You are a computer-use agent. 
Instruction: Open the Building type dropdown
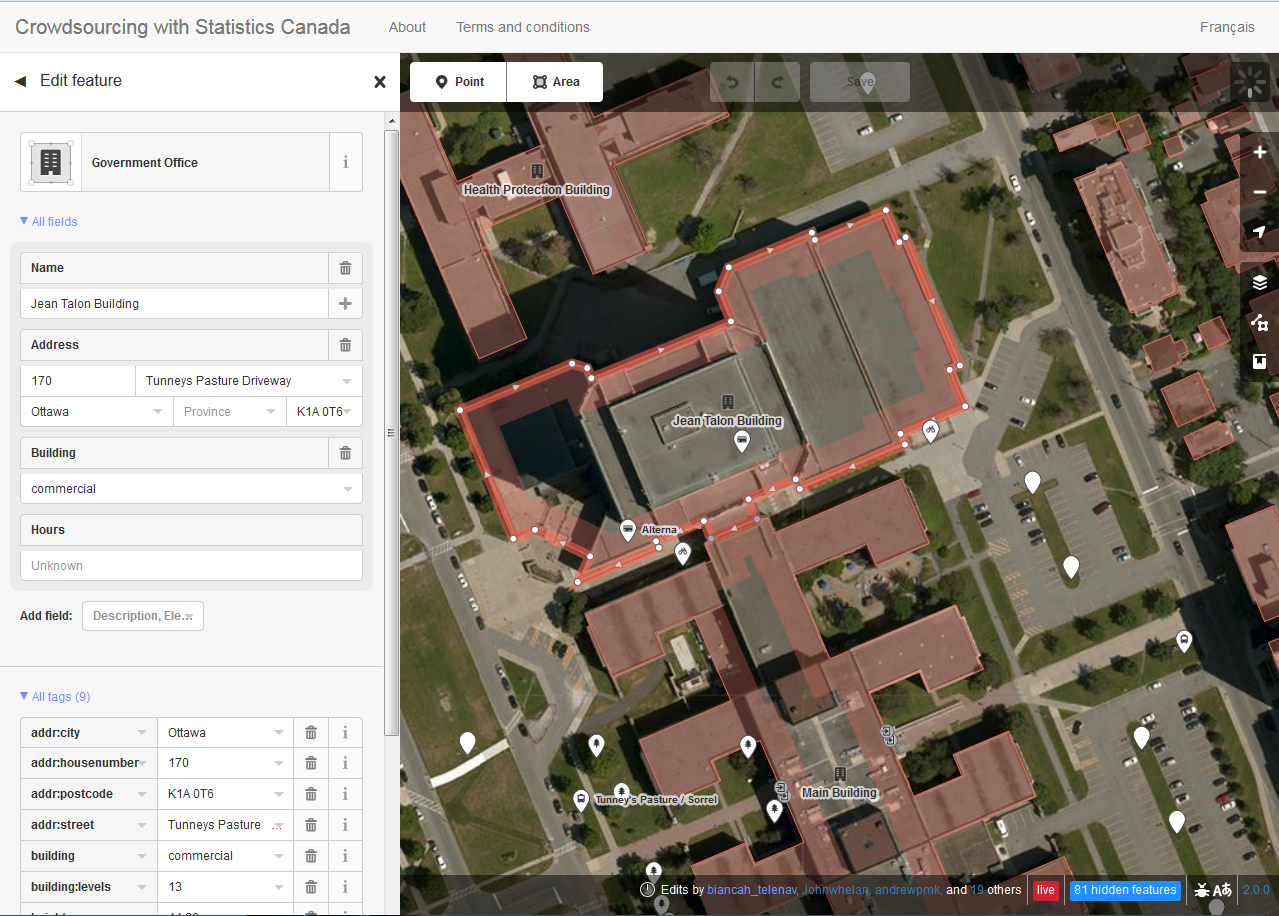click(x=347, y=489)
